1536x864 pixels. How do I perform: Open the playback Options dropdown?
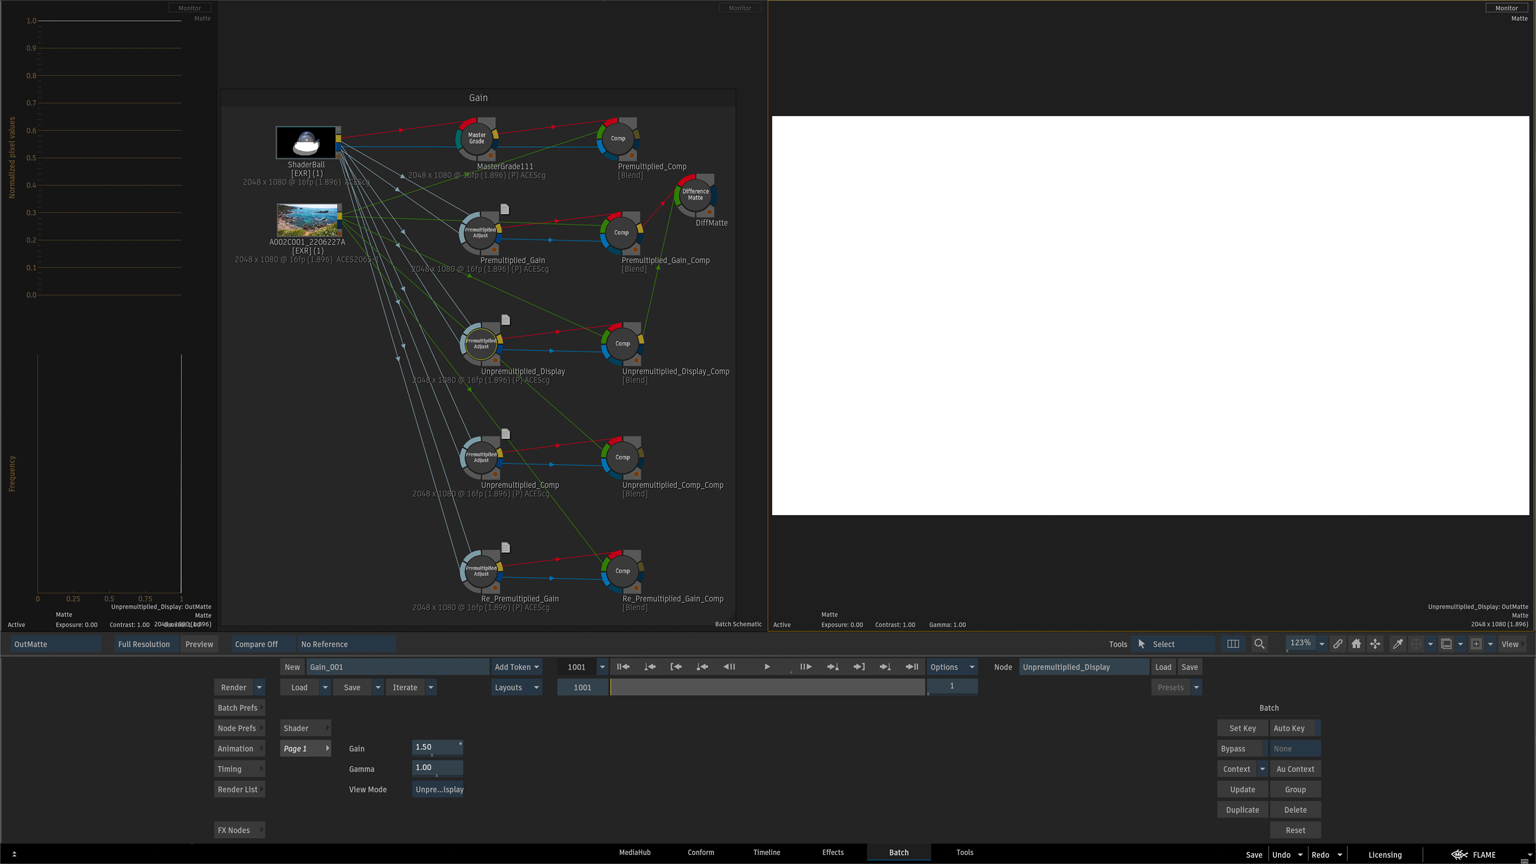coord(951,667)
